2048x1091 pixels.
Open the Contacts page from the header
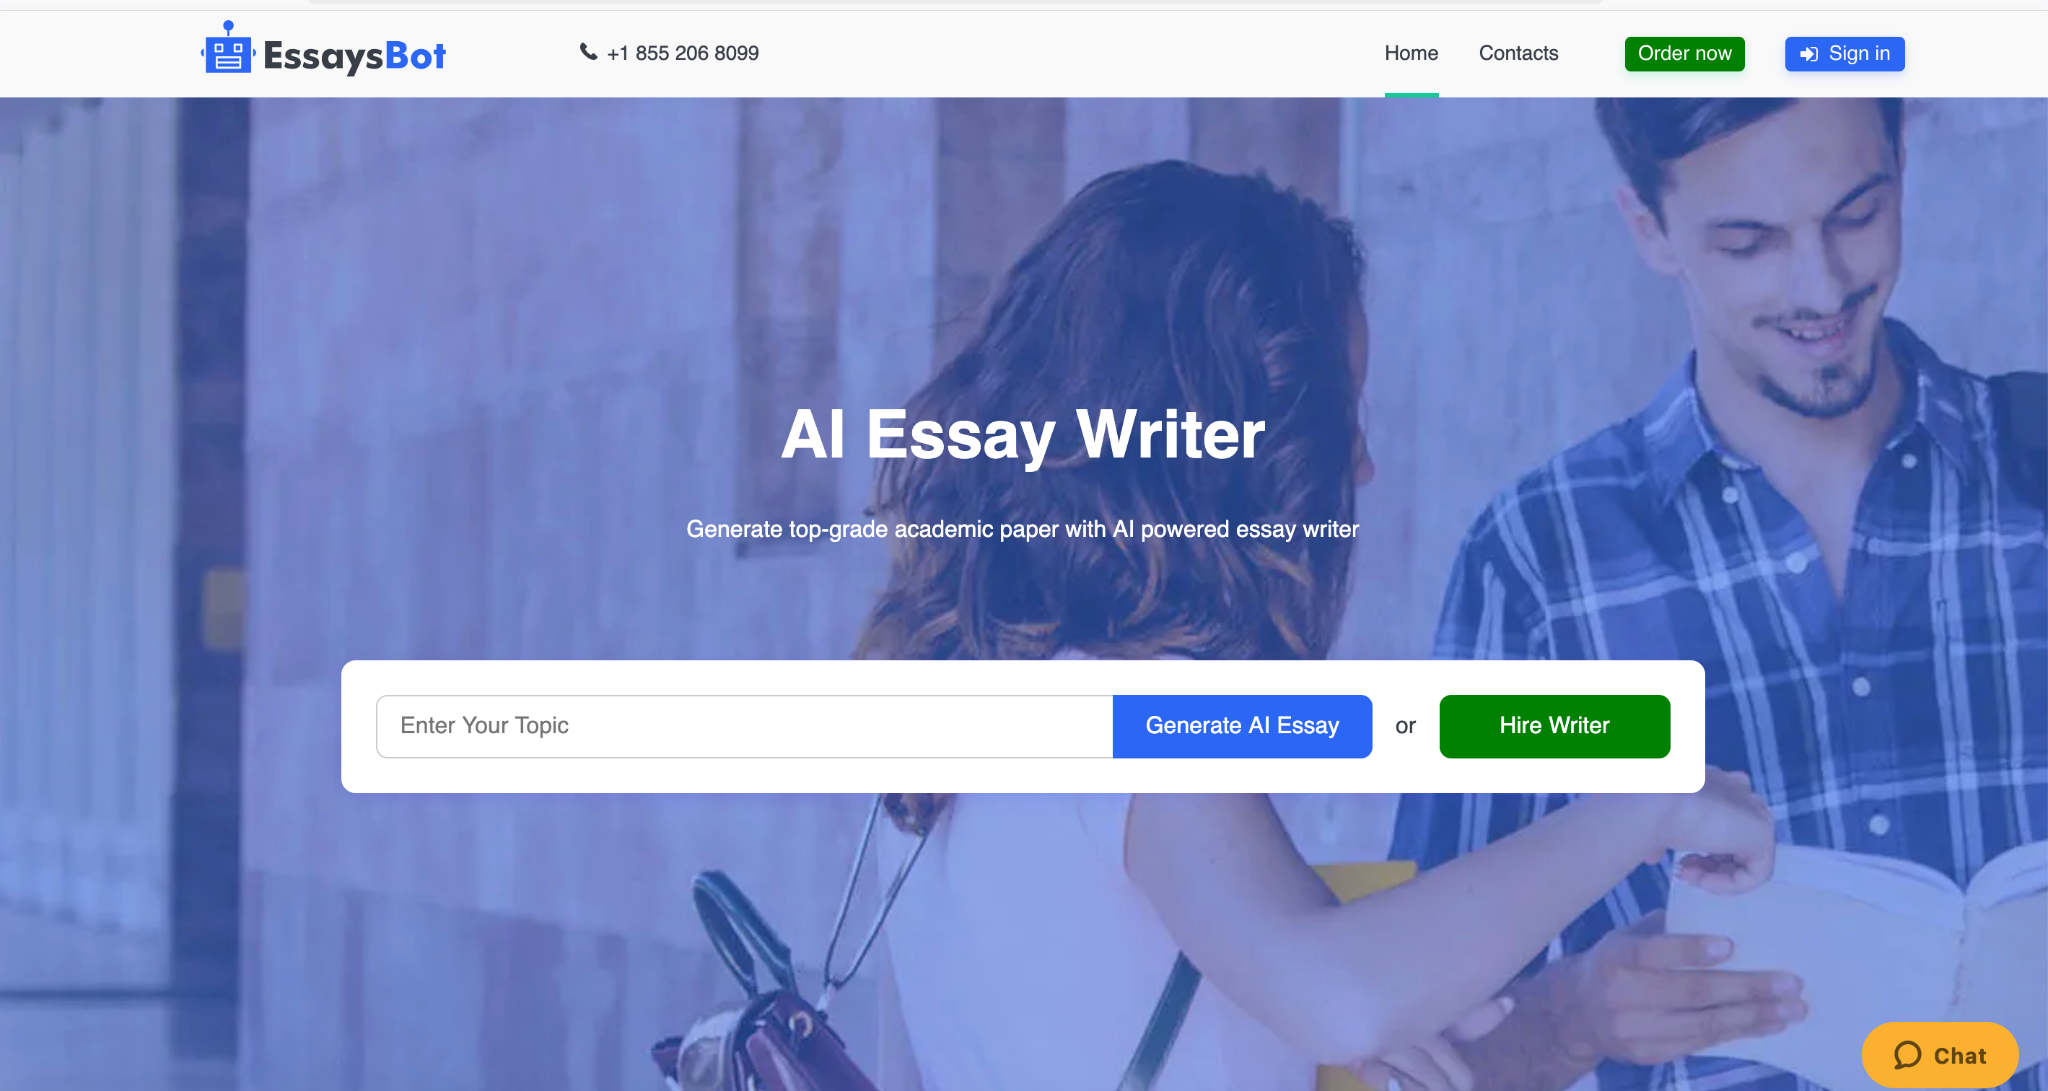point(1518,53)
